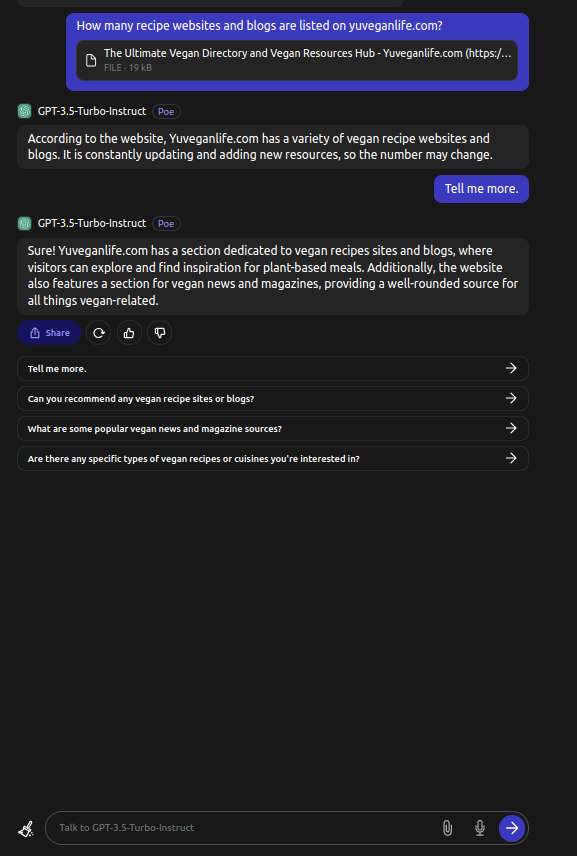577x856 pixels.
Task: Like the response with thumbs up
Action: pos(129,333)
